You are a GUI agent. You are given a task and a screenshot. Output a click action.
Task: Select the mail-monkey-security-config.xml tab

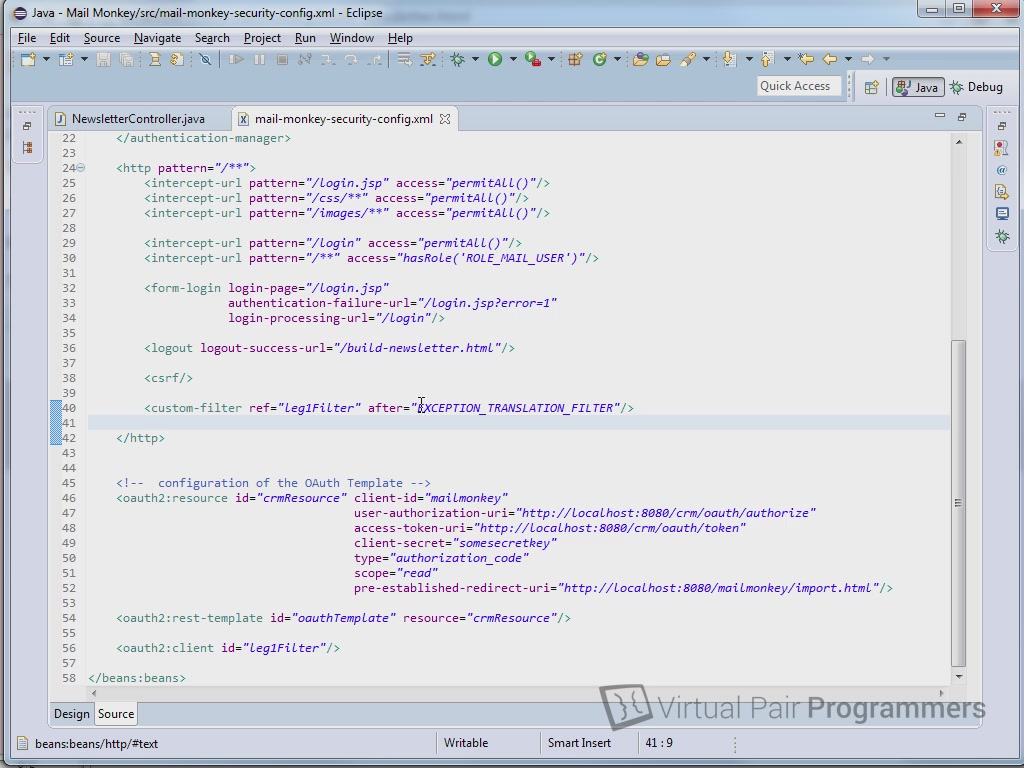(x=344, y=119)
